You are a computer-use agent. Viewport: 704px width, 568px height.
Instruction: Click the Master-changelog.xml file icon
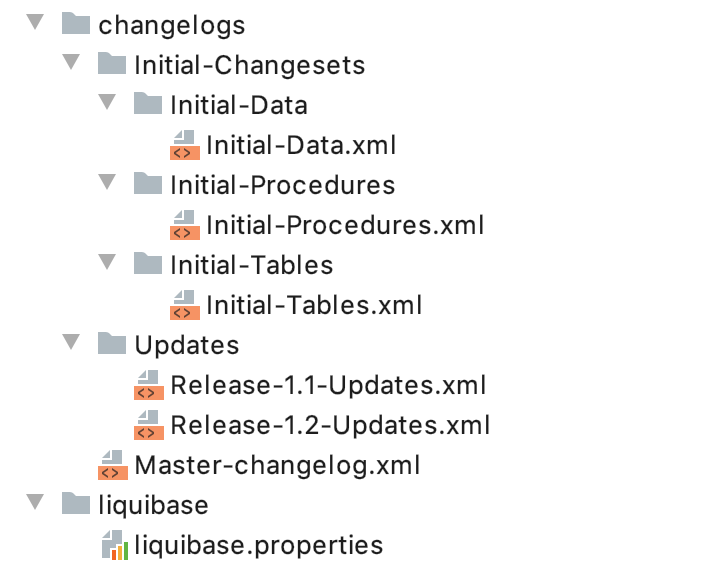(113, 465)
